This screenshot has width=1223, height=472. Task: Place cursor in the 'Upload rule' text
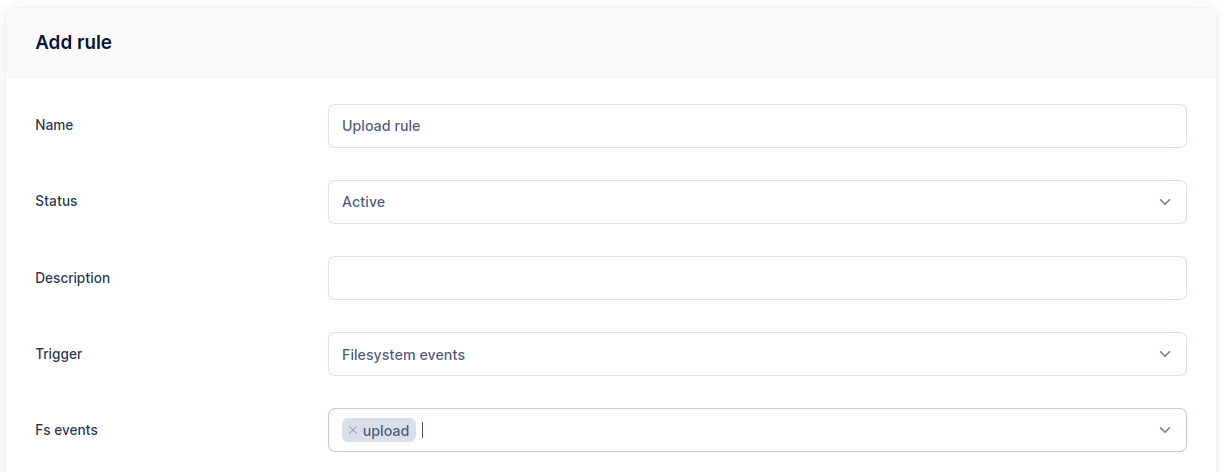(x=381, y=126)
